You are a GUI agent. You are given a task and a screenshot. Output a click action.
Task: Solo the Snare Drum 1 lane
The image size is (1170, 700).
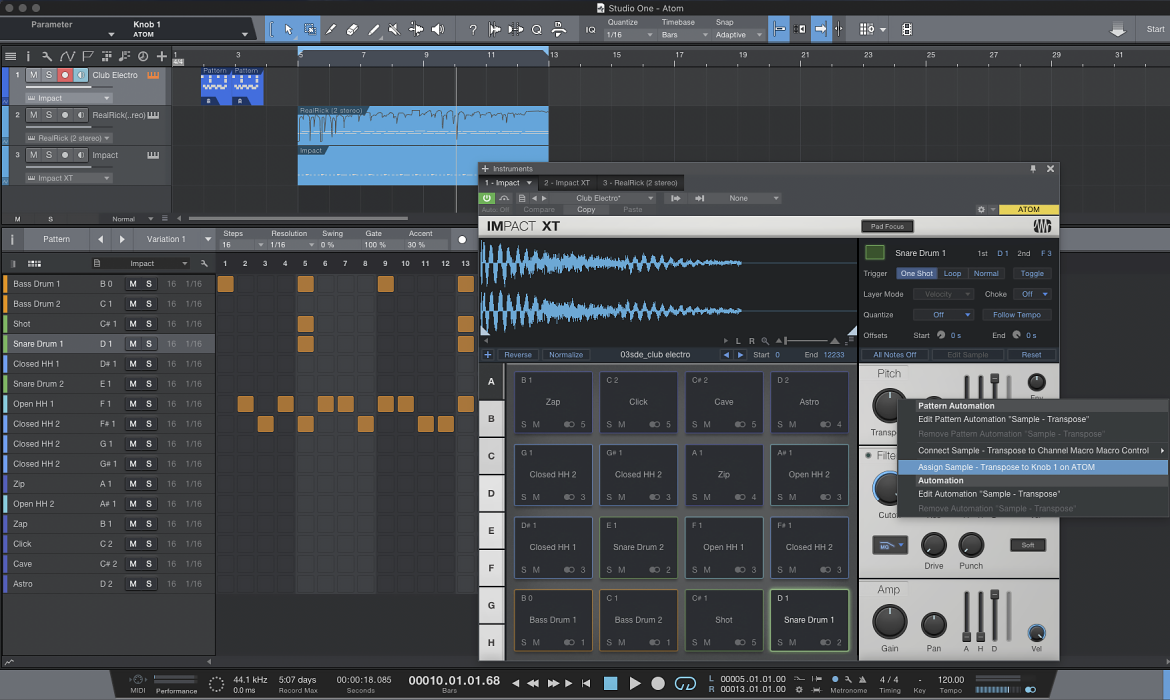pyautogui.click(x=148, y=344)
